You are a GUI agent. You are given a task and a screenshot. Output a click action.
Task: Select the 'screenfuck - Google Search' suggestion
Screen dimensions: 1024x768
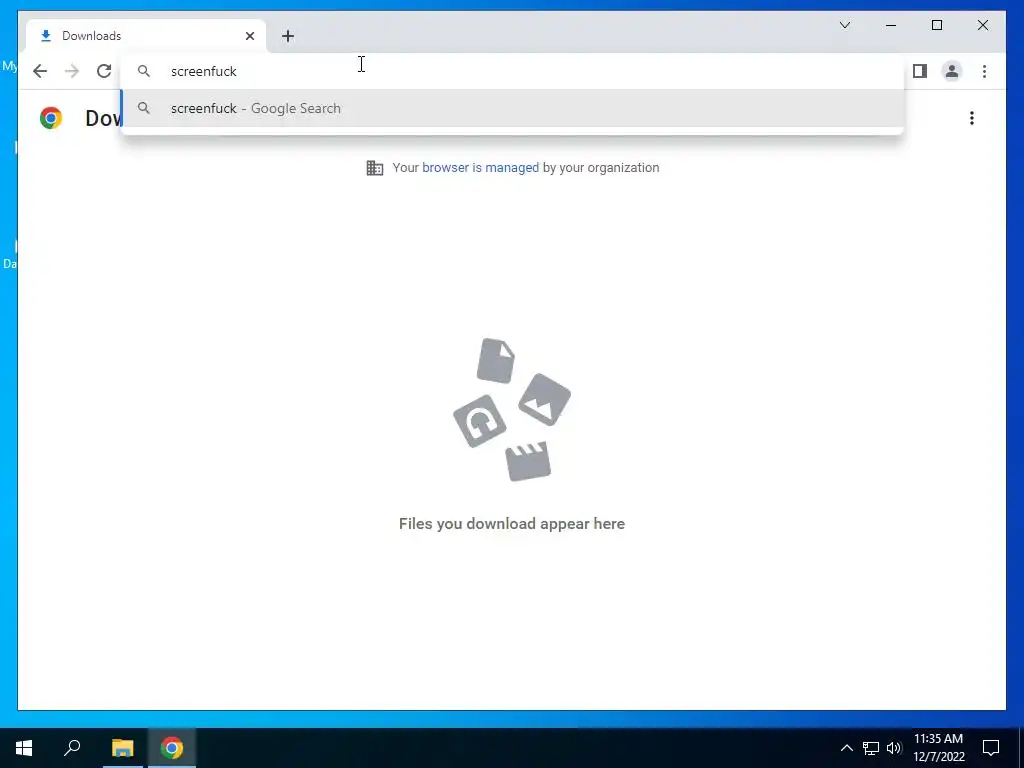click(x=513, y=108)
